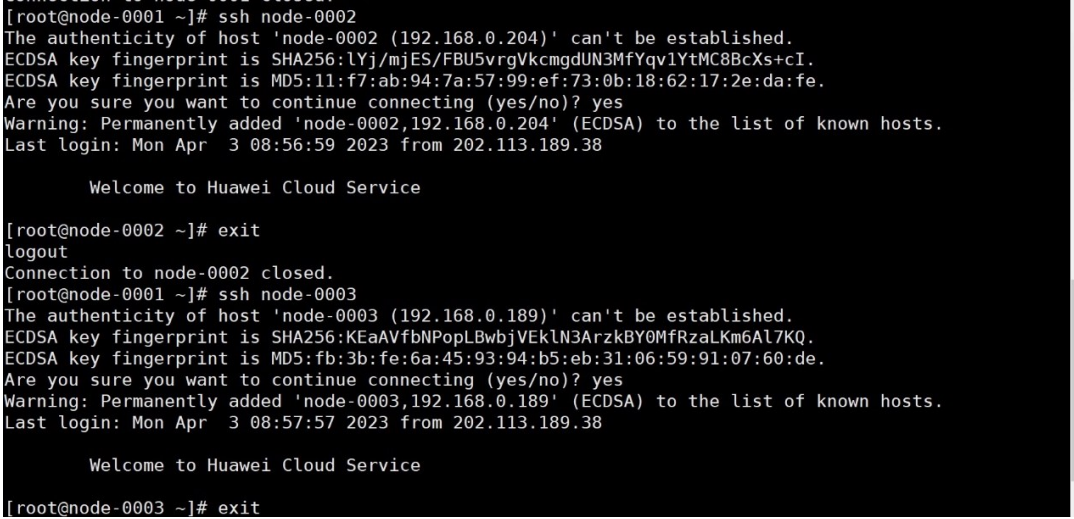Viewport: 1074px width, 519px height.
Task: Click "exit" after the node-0002 prompt
Action: pos(238,230)
